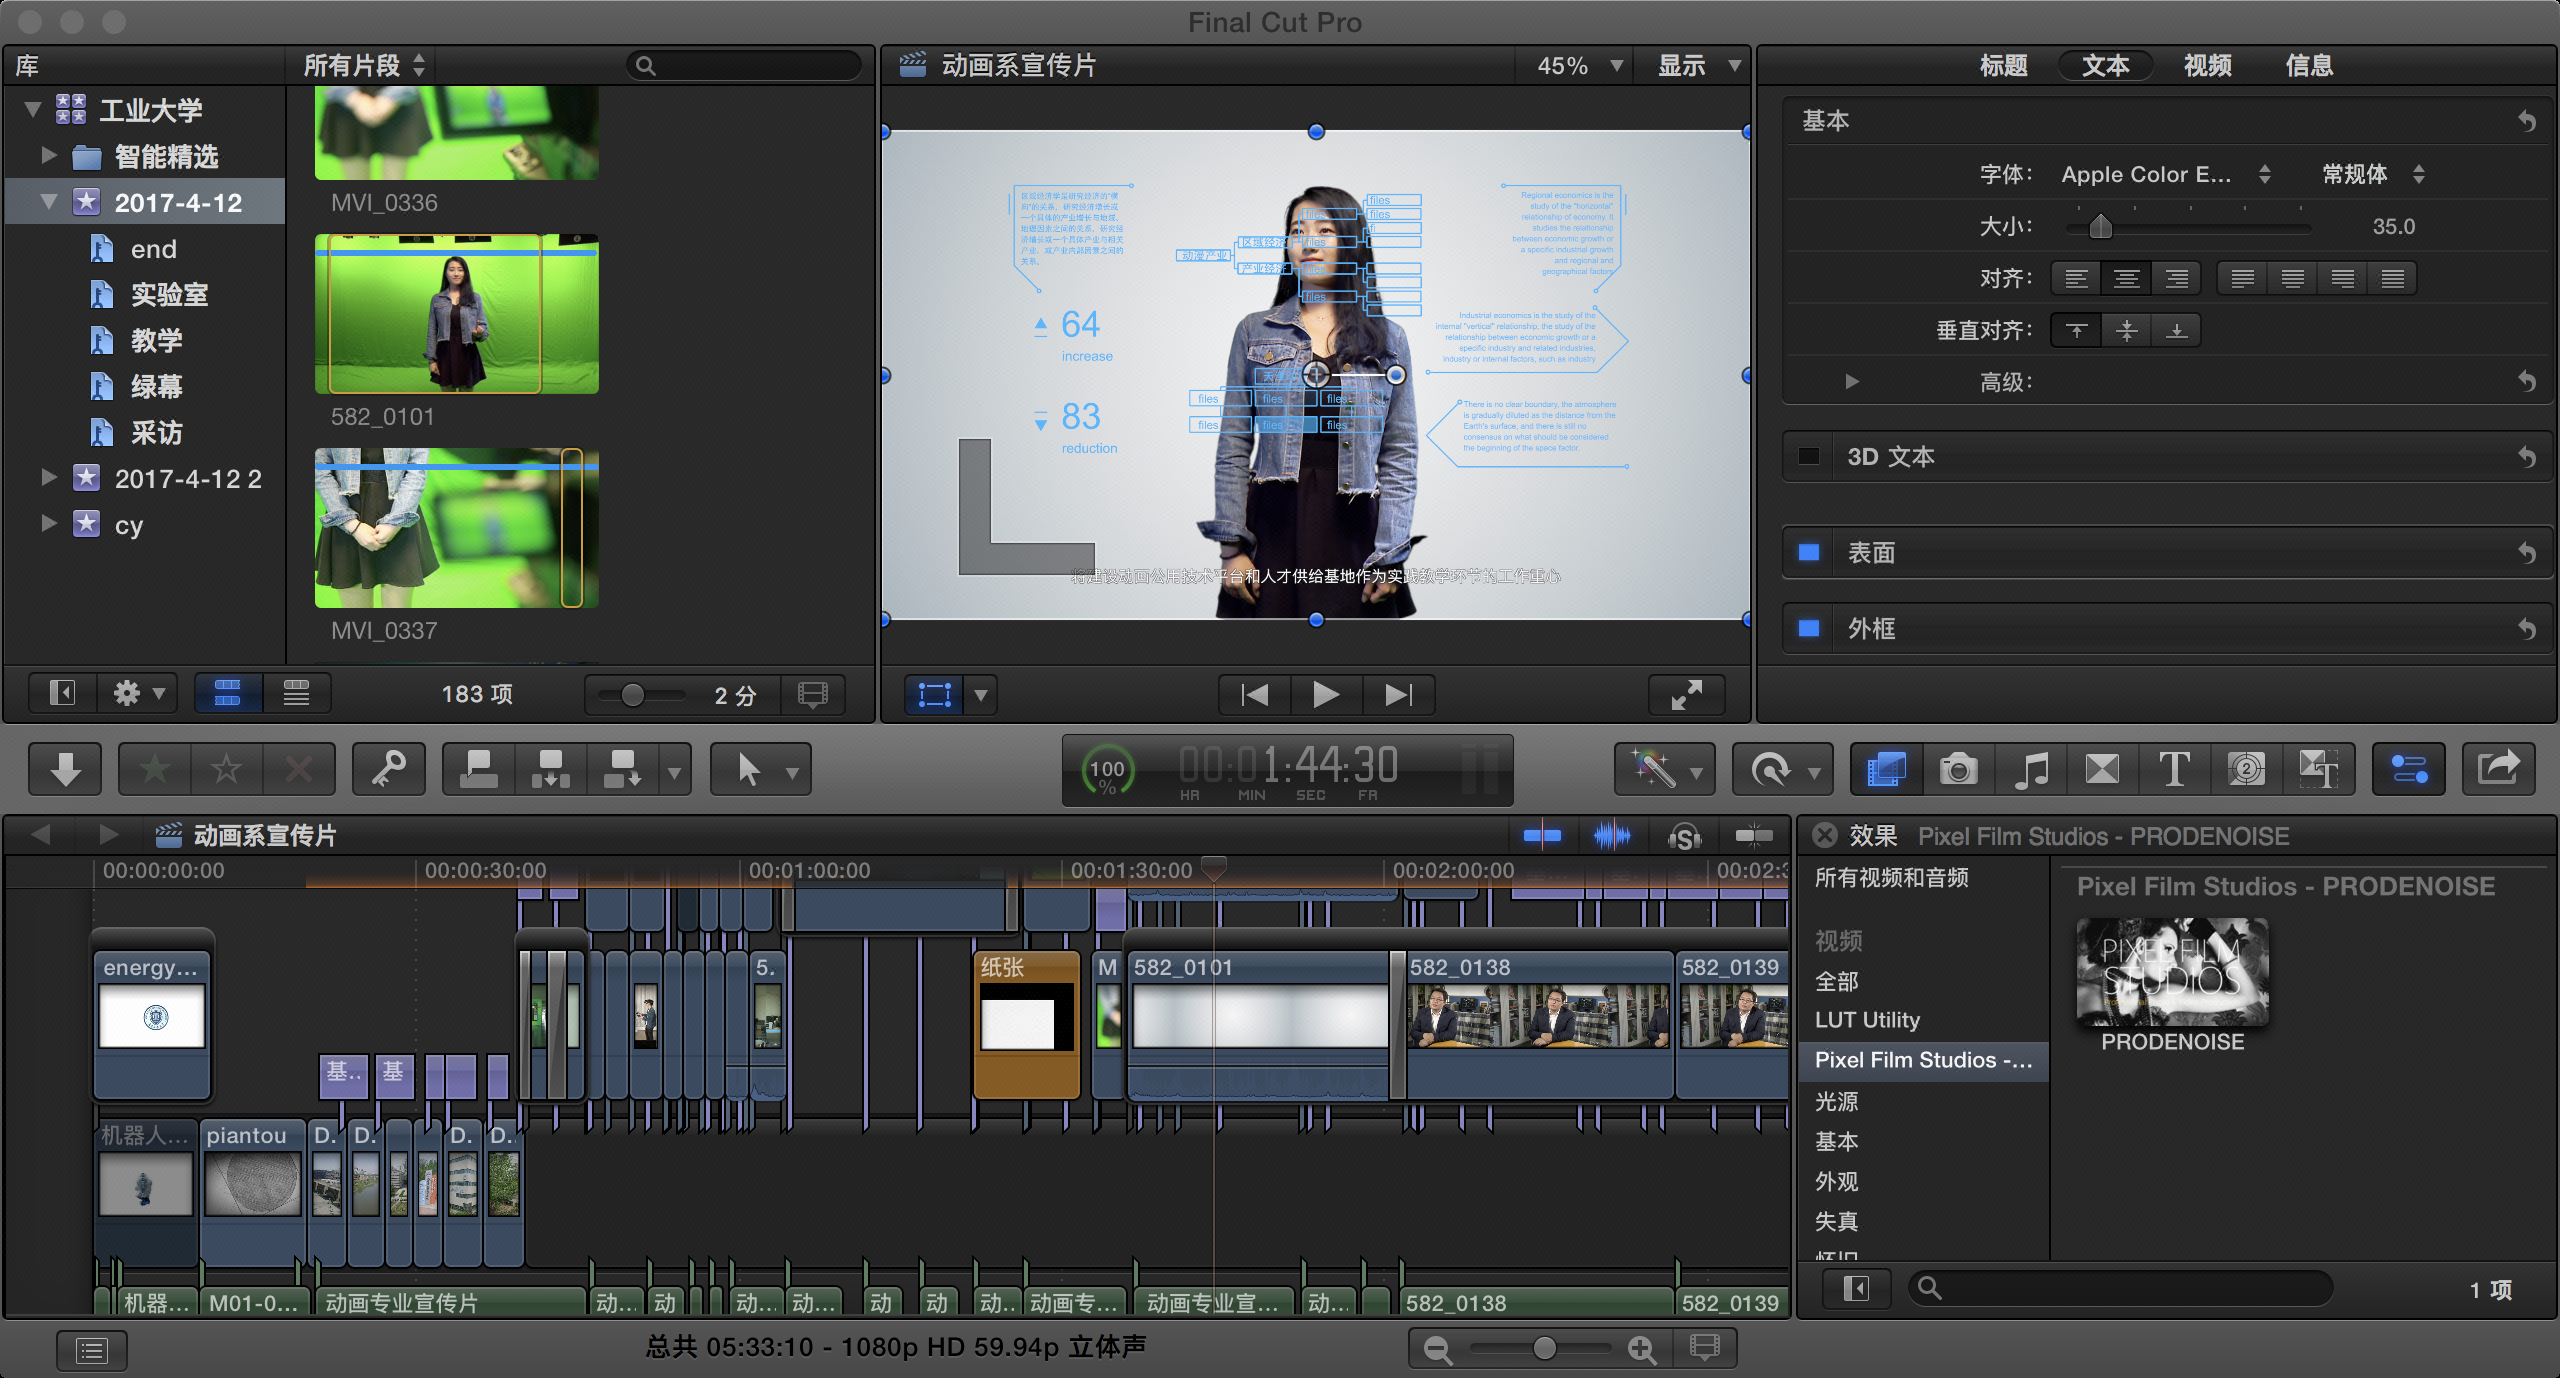Open the Generators browser icon
2560x1378 pixels.
click(x=2246, y=769)
